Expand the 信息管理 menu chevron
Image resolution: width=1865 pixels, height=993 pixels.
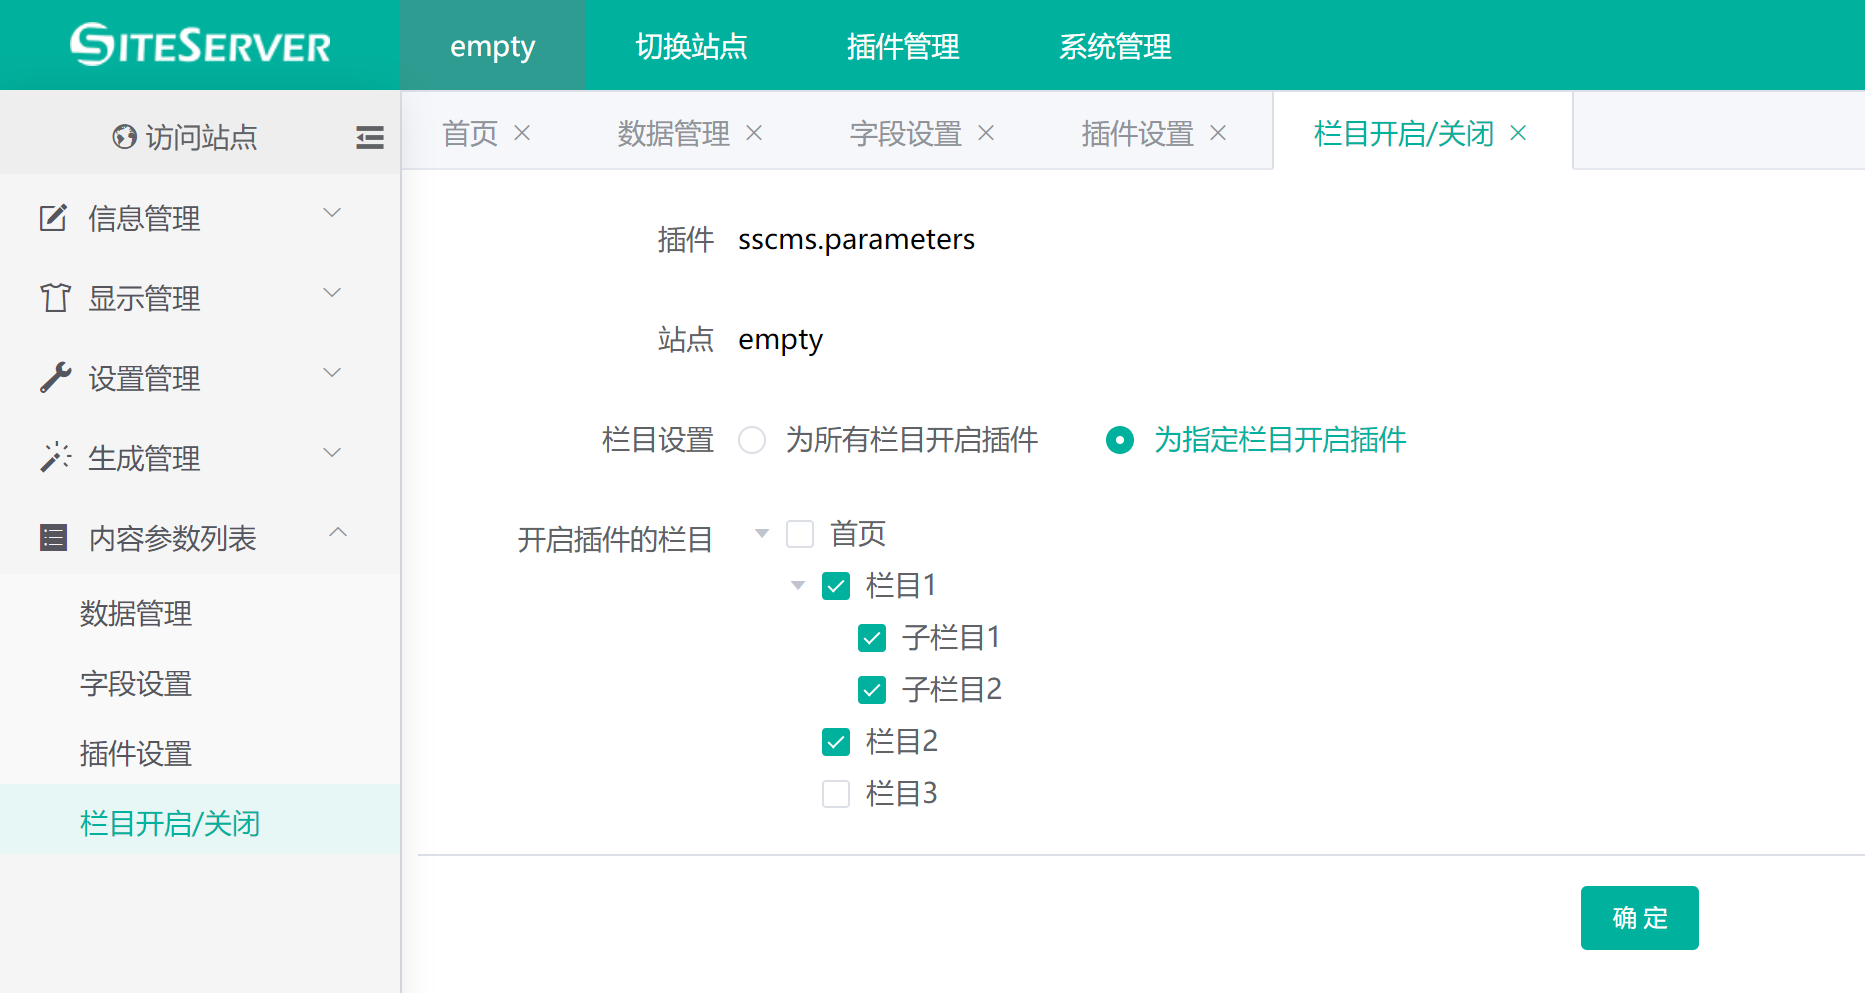click(x=333, y=213)
